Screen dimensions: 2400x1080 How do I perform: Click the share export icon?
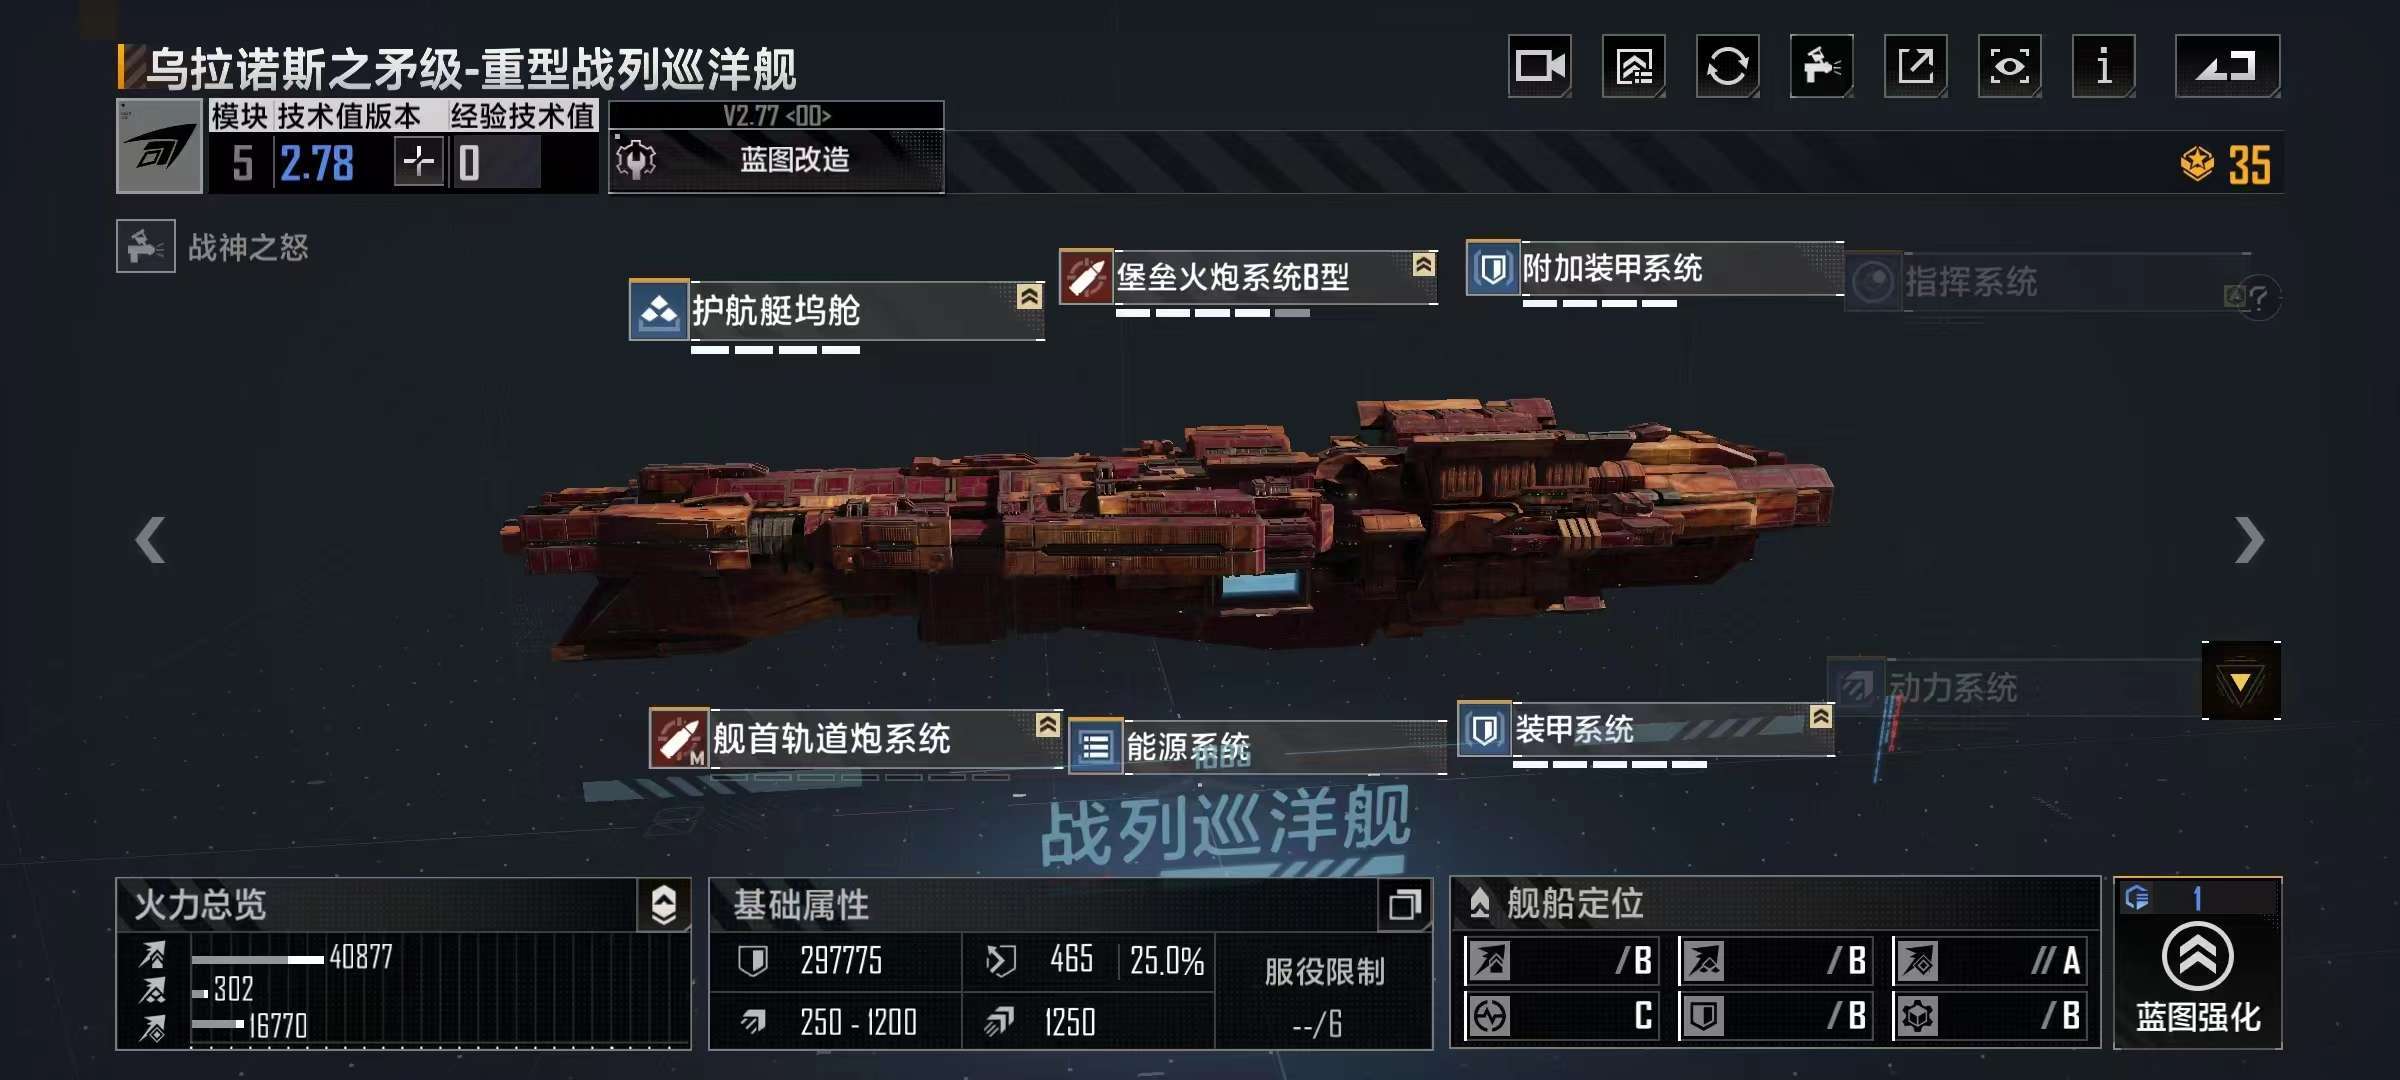1916,66
